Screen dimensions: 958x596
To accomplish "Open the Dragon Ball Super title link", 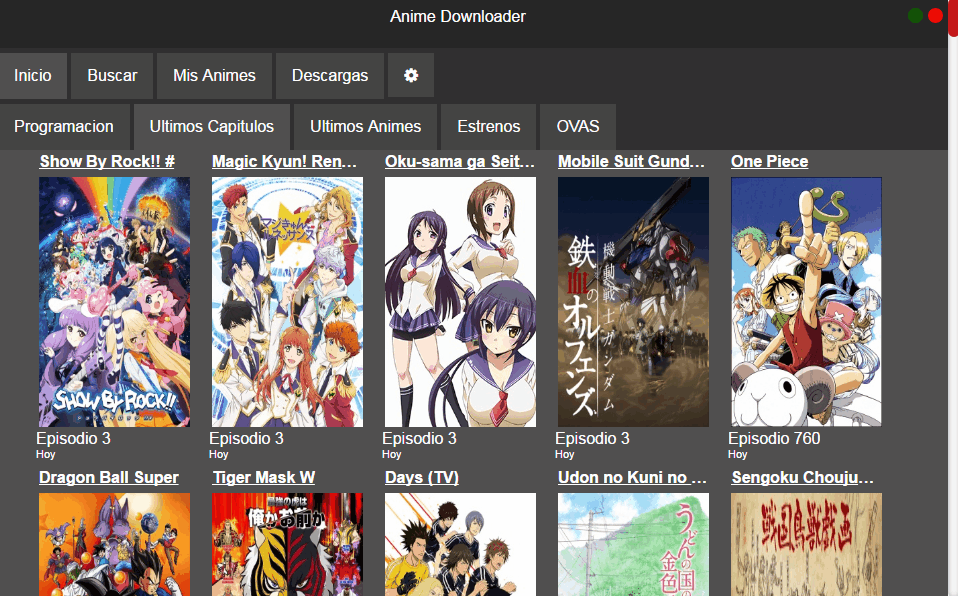I will click(109, 477).
